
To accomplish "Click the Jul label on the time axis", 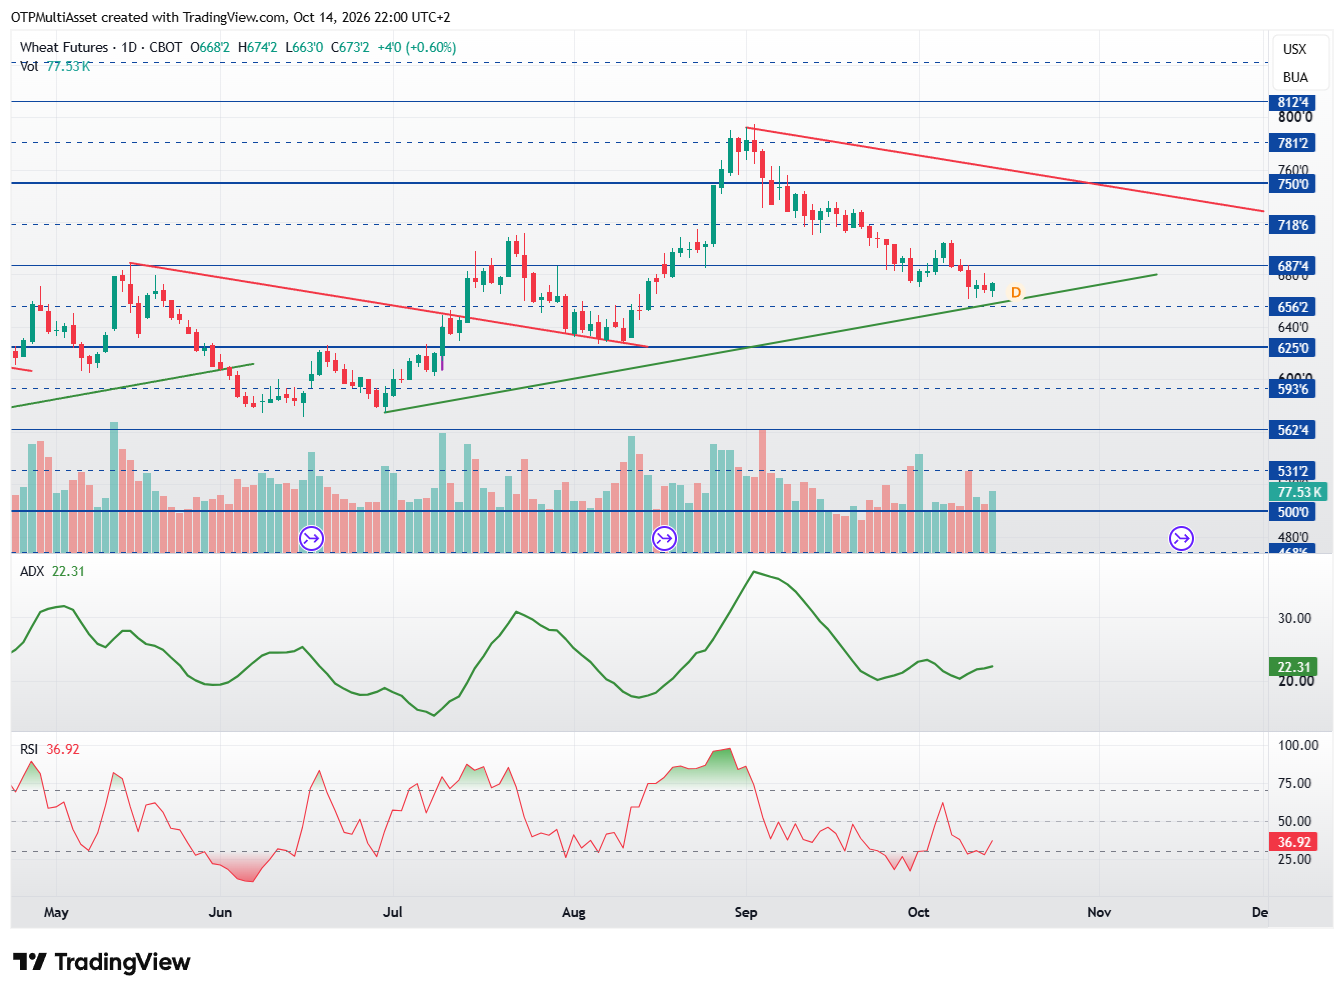I will tap(393, 912).
